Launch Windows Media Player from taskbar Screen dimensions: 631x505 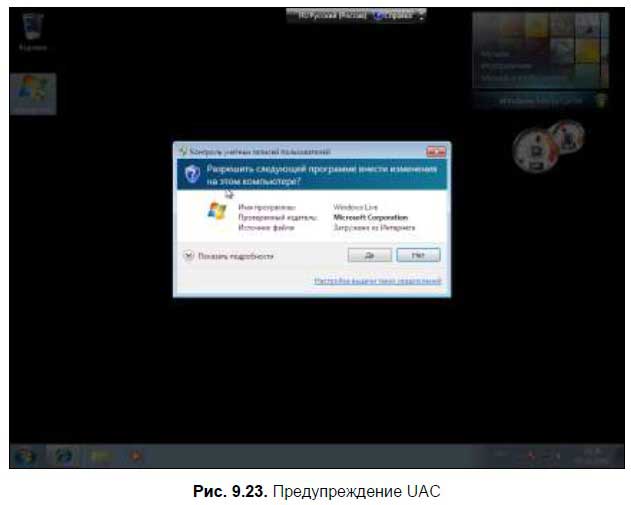[136, 456]
